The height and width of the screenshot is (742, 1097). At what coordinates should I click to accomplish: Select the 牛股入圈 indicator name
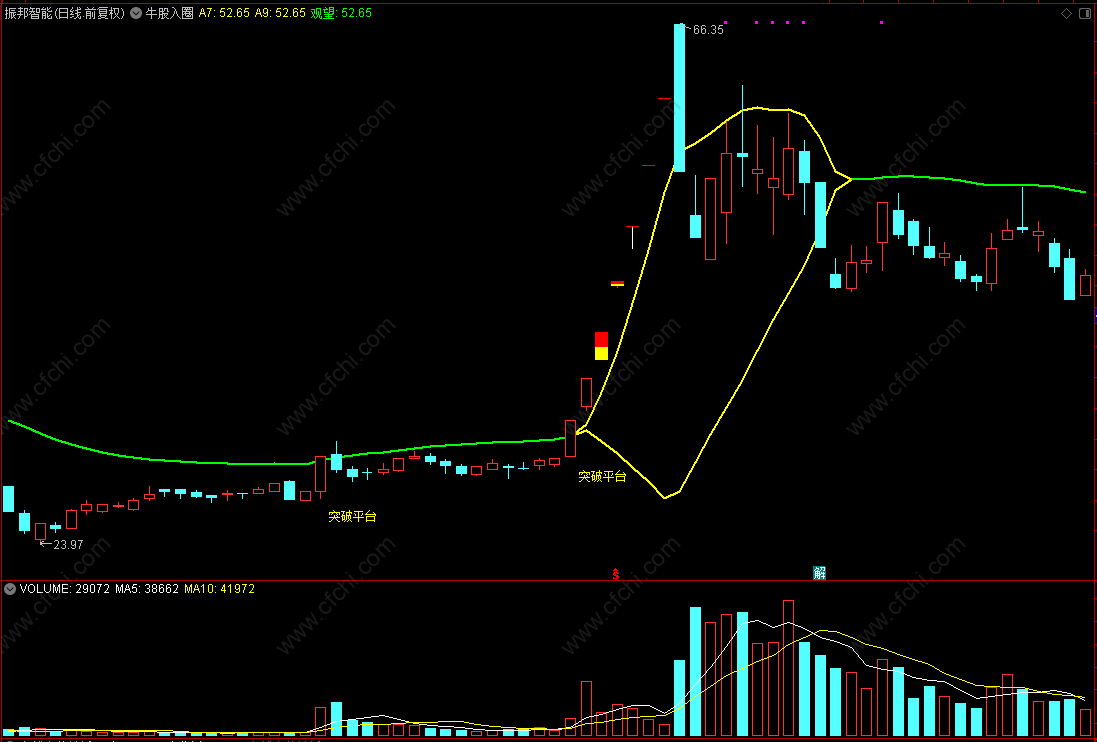[x=169, y=13]
